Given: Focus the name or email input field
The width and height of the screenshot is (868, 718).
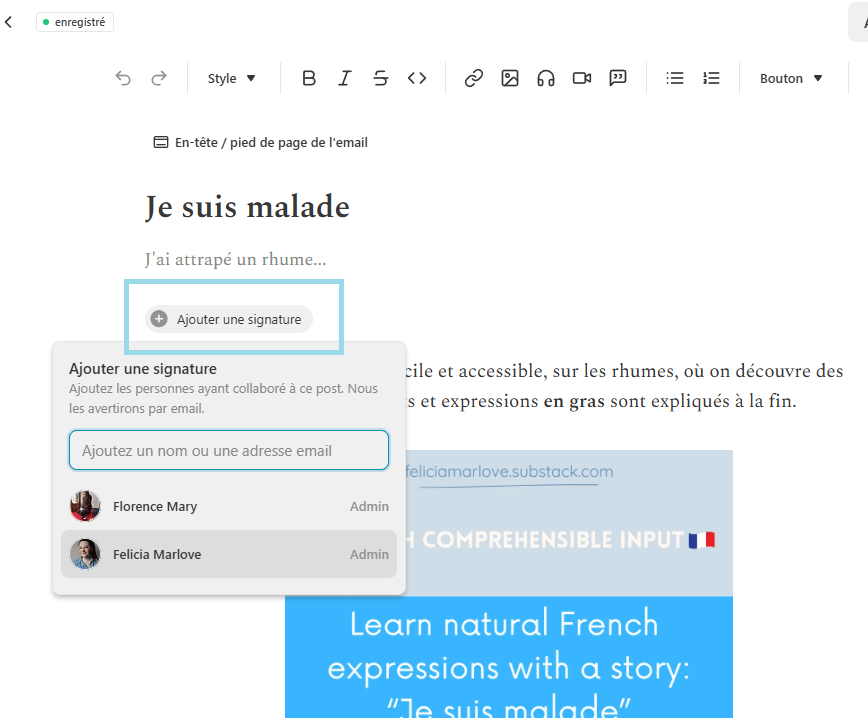Looking at the screenshot, I should pos(229,451).
